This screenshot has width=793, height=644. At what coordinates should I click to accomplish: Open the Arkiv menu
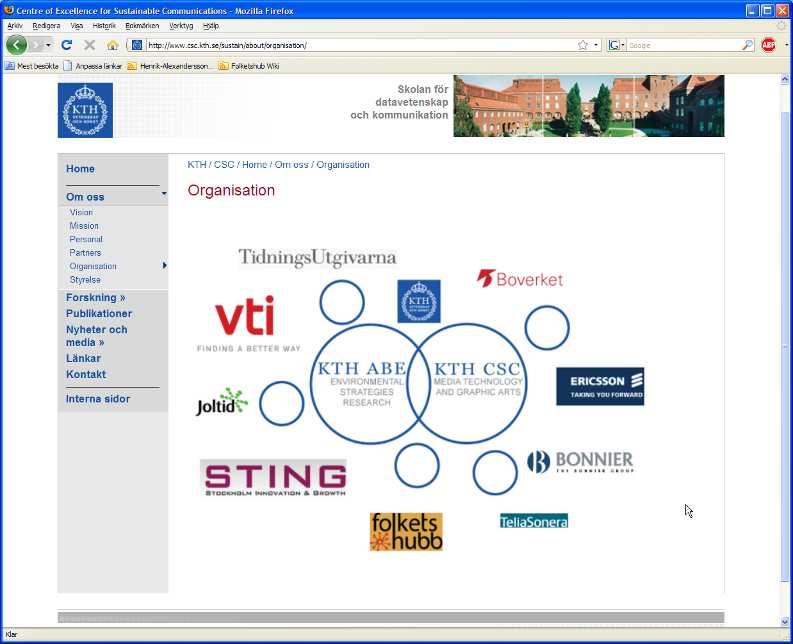(x=15, y=26)
